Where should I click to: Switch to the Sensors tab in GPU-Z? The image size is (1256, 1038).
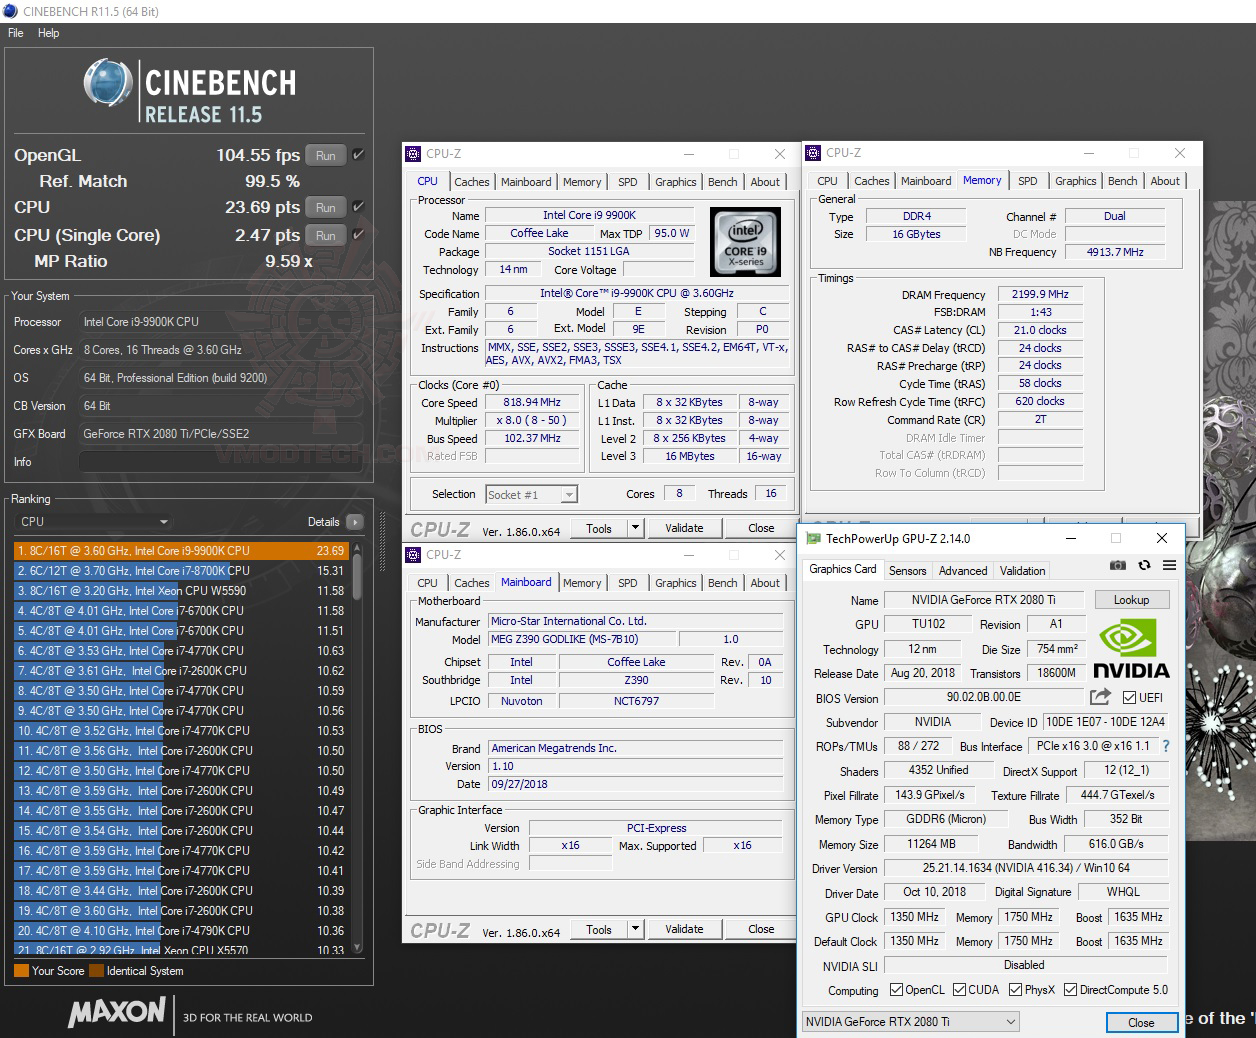907,570
